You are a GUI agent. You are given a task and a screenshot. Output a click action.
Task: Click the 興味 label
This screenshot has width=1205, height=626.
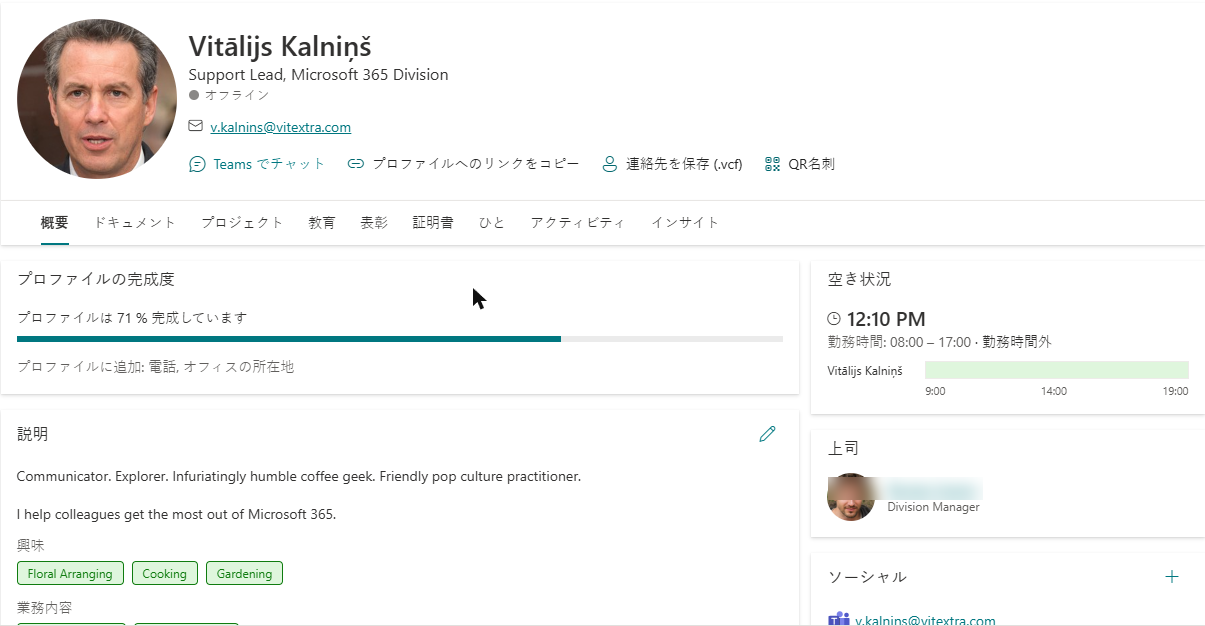pos(30,545)
